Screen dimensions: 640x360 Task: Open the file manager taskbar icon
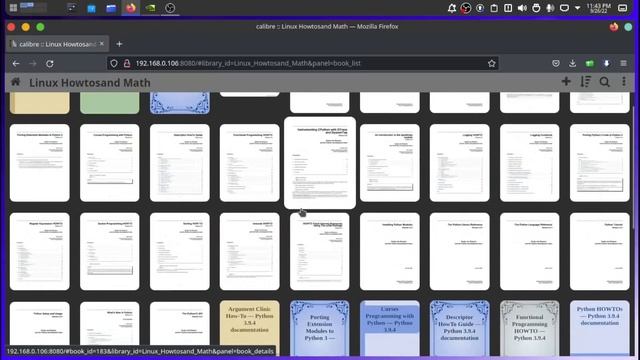click(111, 8)
